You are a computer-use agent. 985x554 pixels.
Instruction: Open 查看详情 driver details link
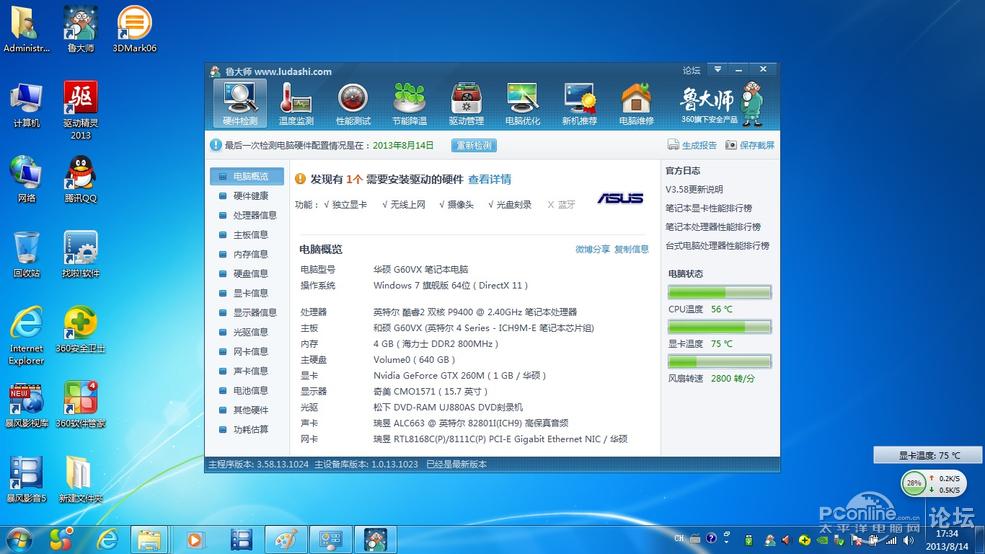[x=489, y=180]
